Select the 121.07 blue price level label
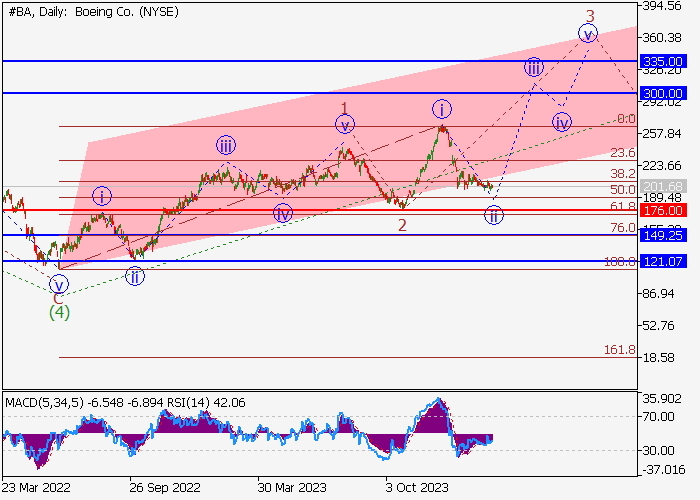 663,261
